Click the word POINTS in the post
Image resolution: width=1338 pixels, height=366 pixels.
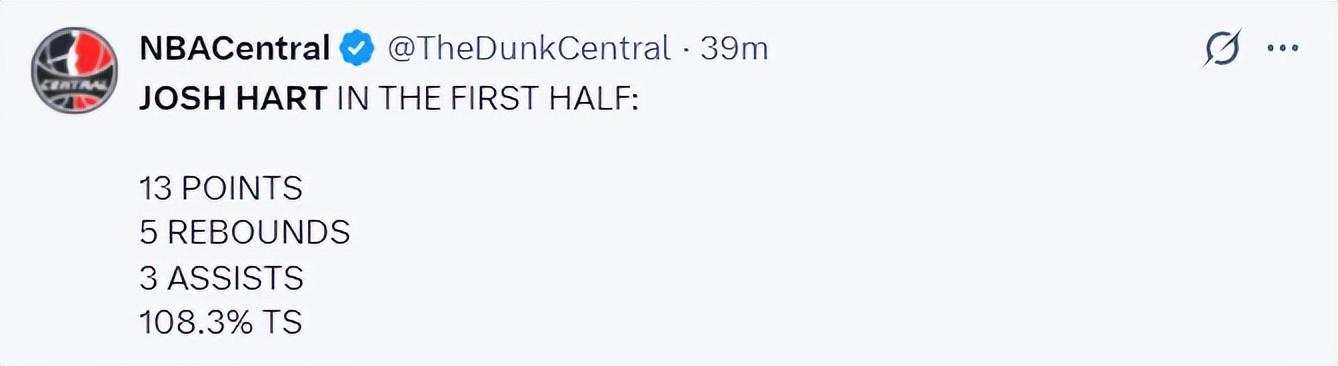(x=241, y=187)
